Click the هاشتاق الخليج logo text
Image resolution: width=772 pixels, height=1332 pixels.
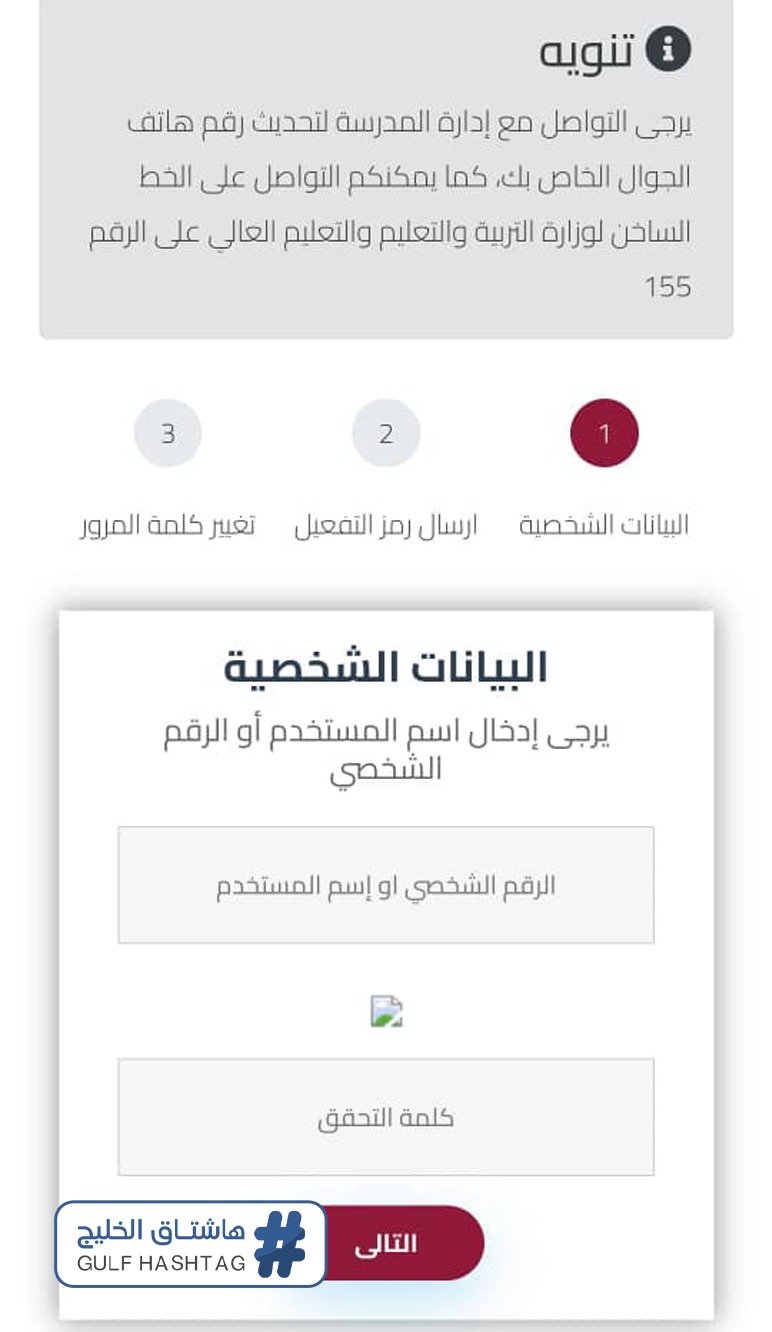[162, 1230]
